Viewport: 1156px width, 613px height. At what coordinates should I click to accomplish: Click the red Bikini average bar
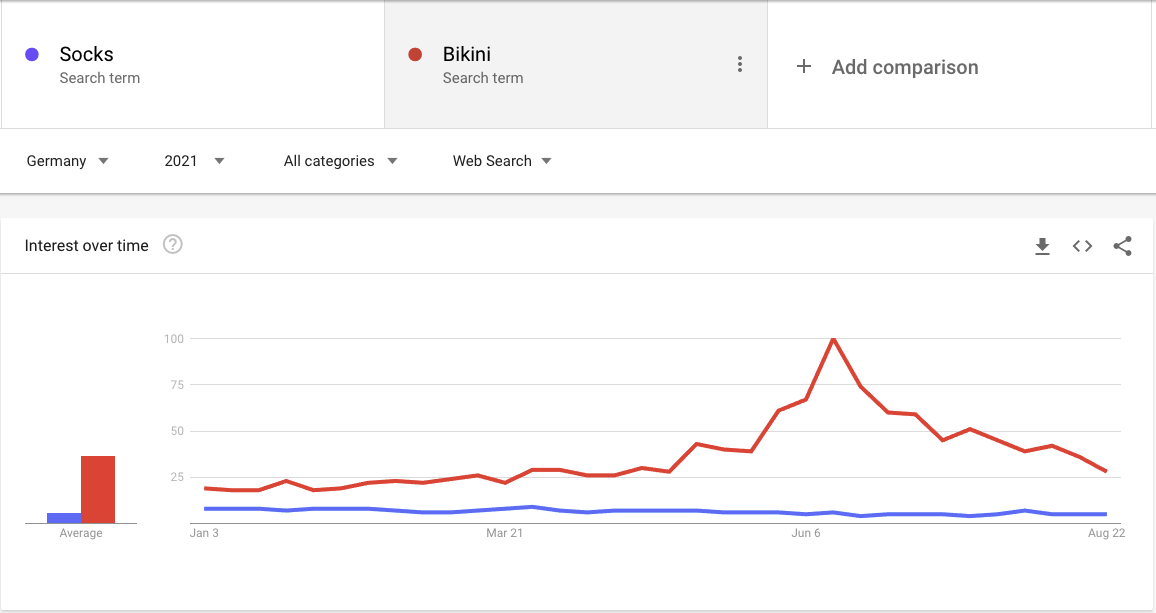click(x=98, y=490)
